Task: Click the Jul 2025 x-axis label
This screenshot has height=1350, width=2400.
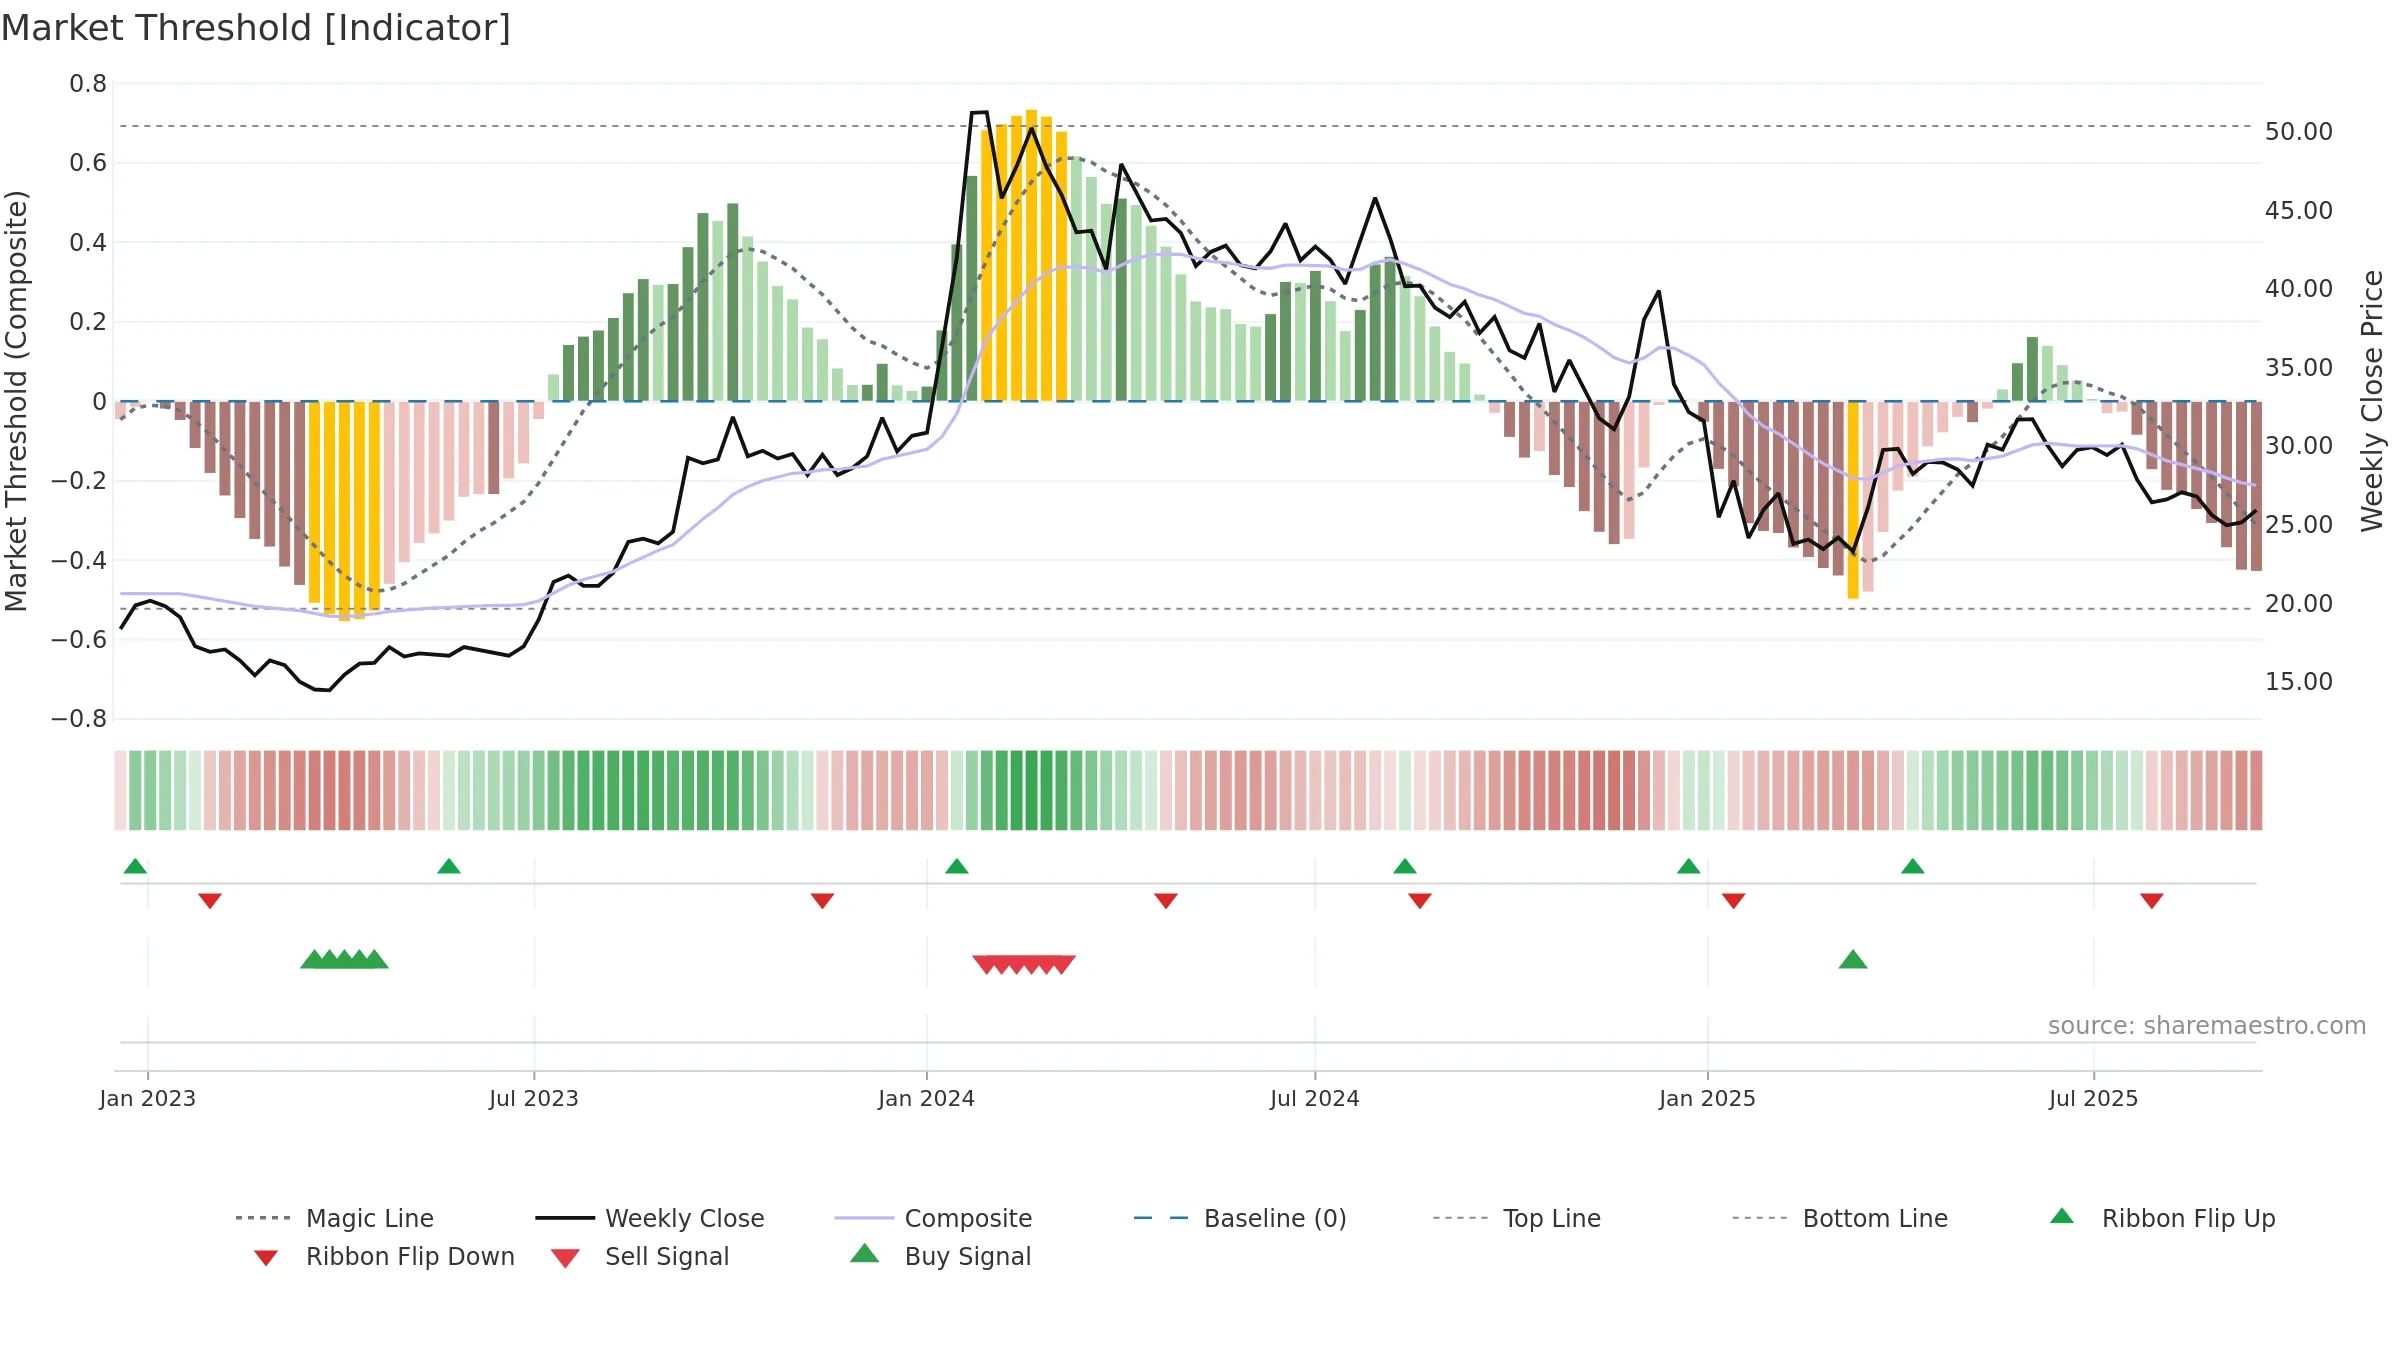Action: tap(2094, 1098)
